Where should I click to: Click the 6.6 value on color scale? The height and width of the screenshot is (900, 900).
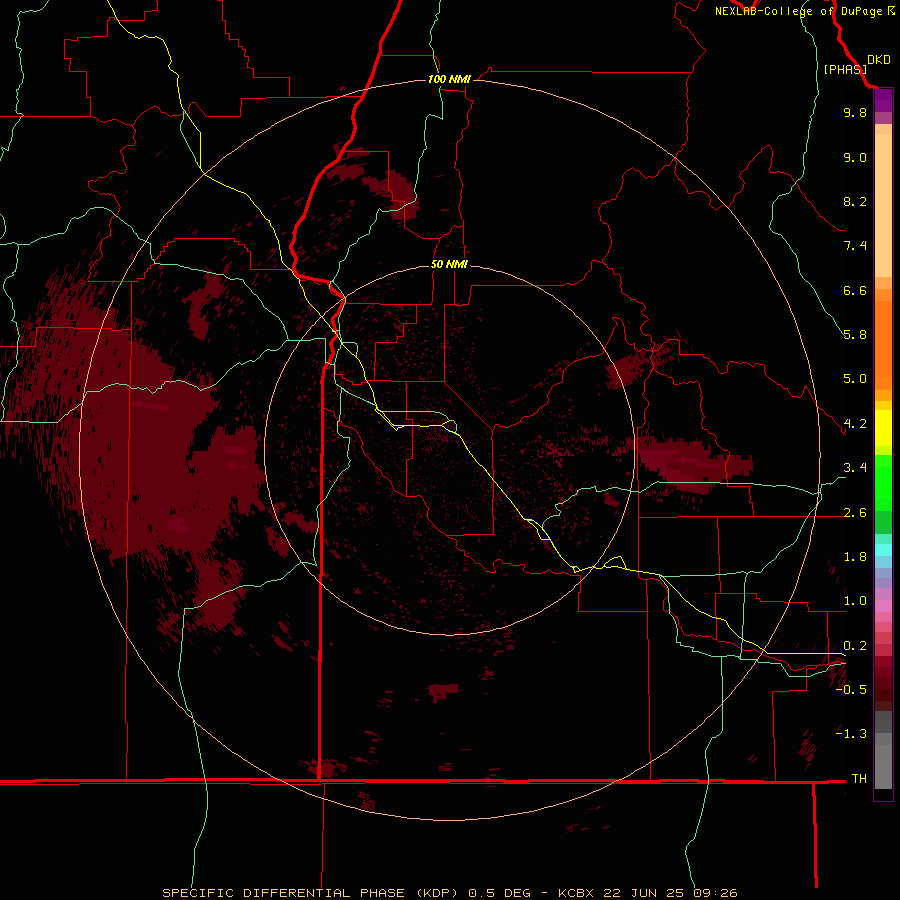tap(855, 290)
